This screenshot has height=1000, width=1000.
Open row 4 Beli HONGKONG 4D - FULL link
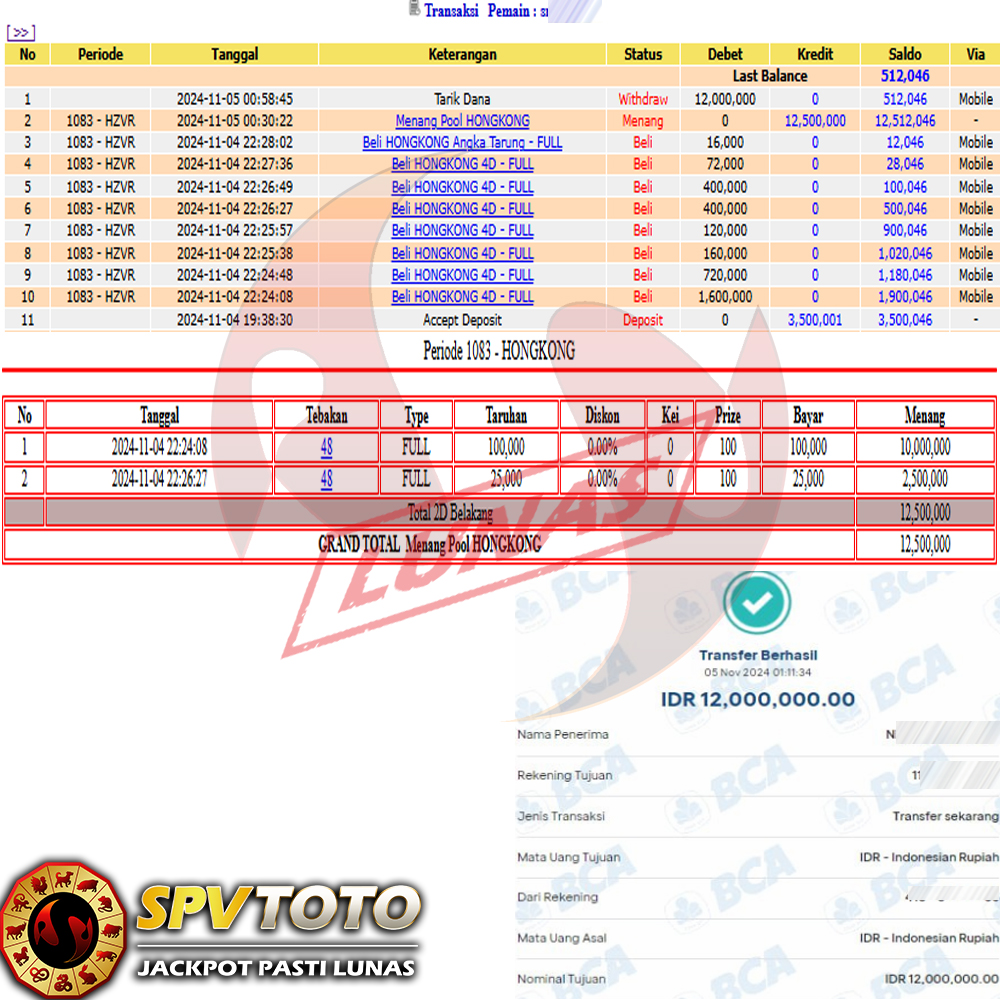pyautogui.click(x=462, y=164)
